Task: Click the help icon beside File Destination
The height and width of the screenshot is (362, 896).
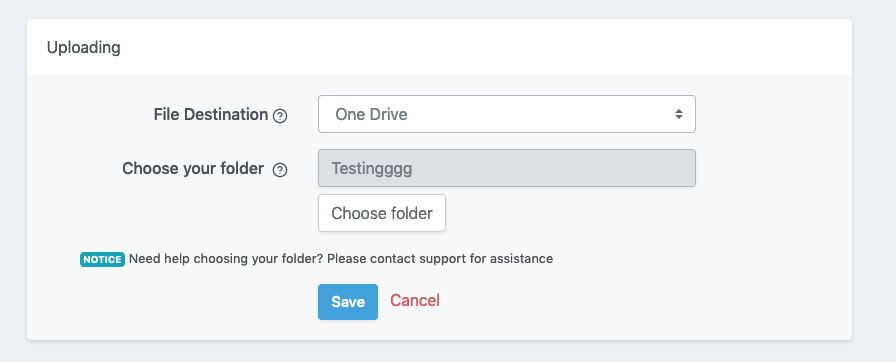Action: [280, 116]
